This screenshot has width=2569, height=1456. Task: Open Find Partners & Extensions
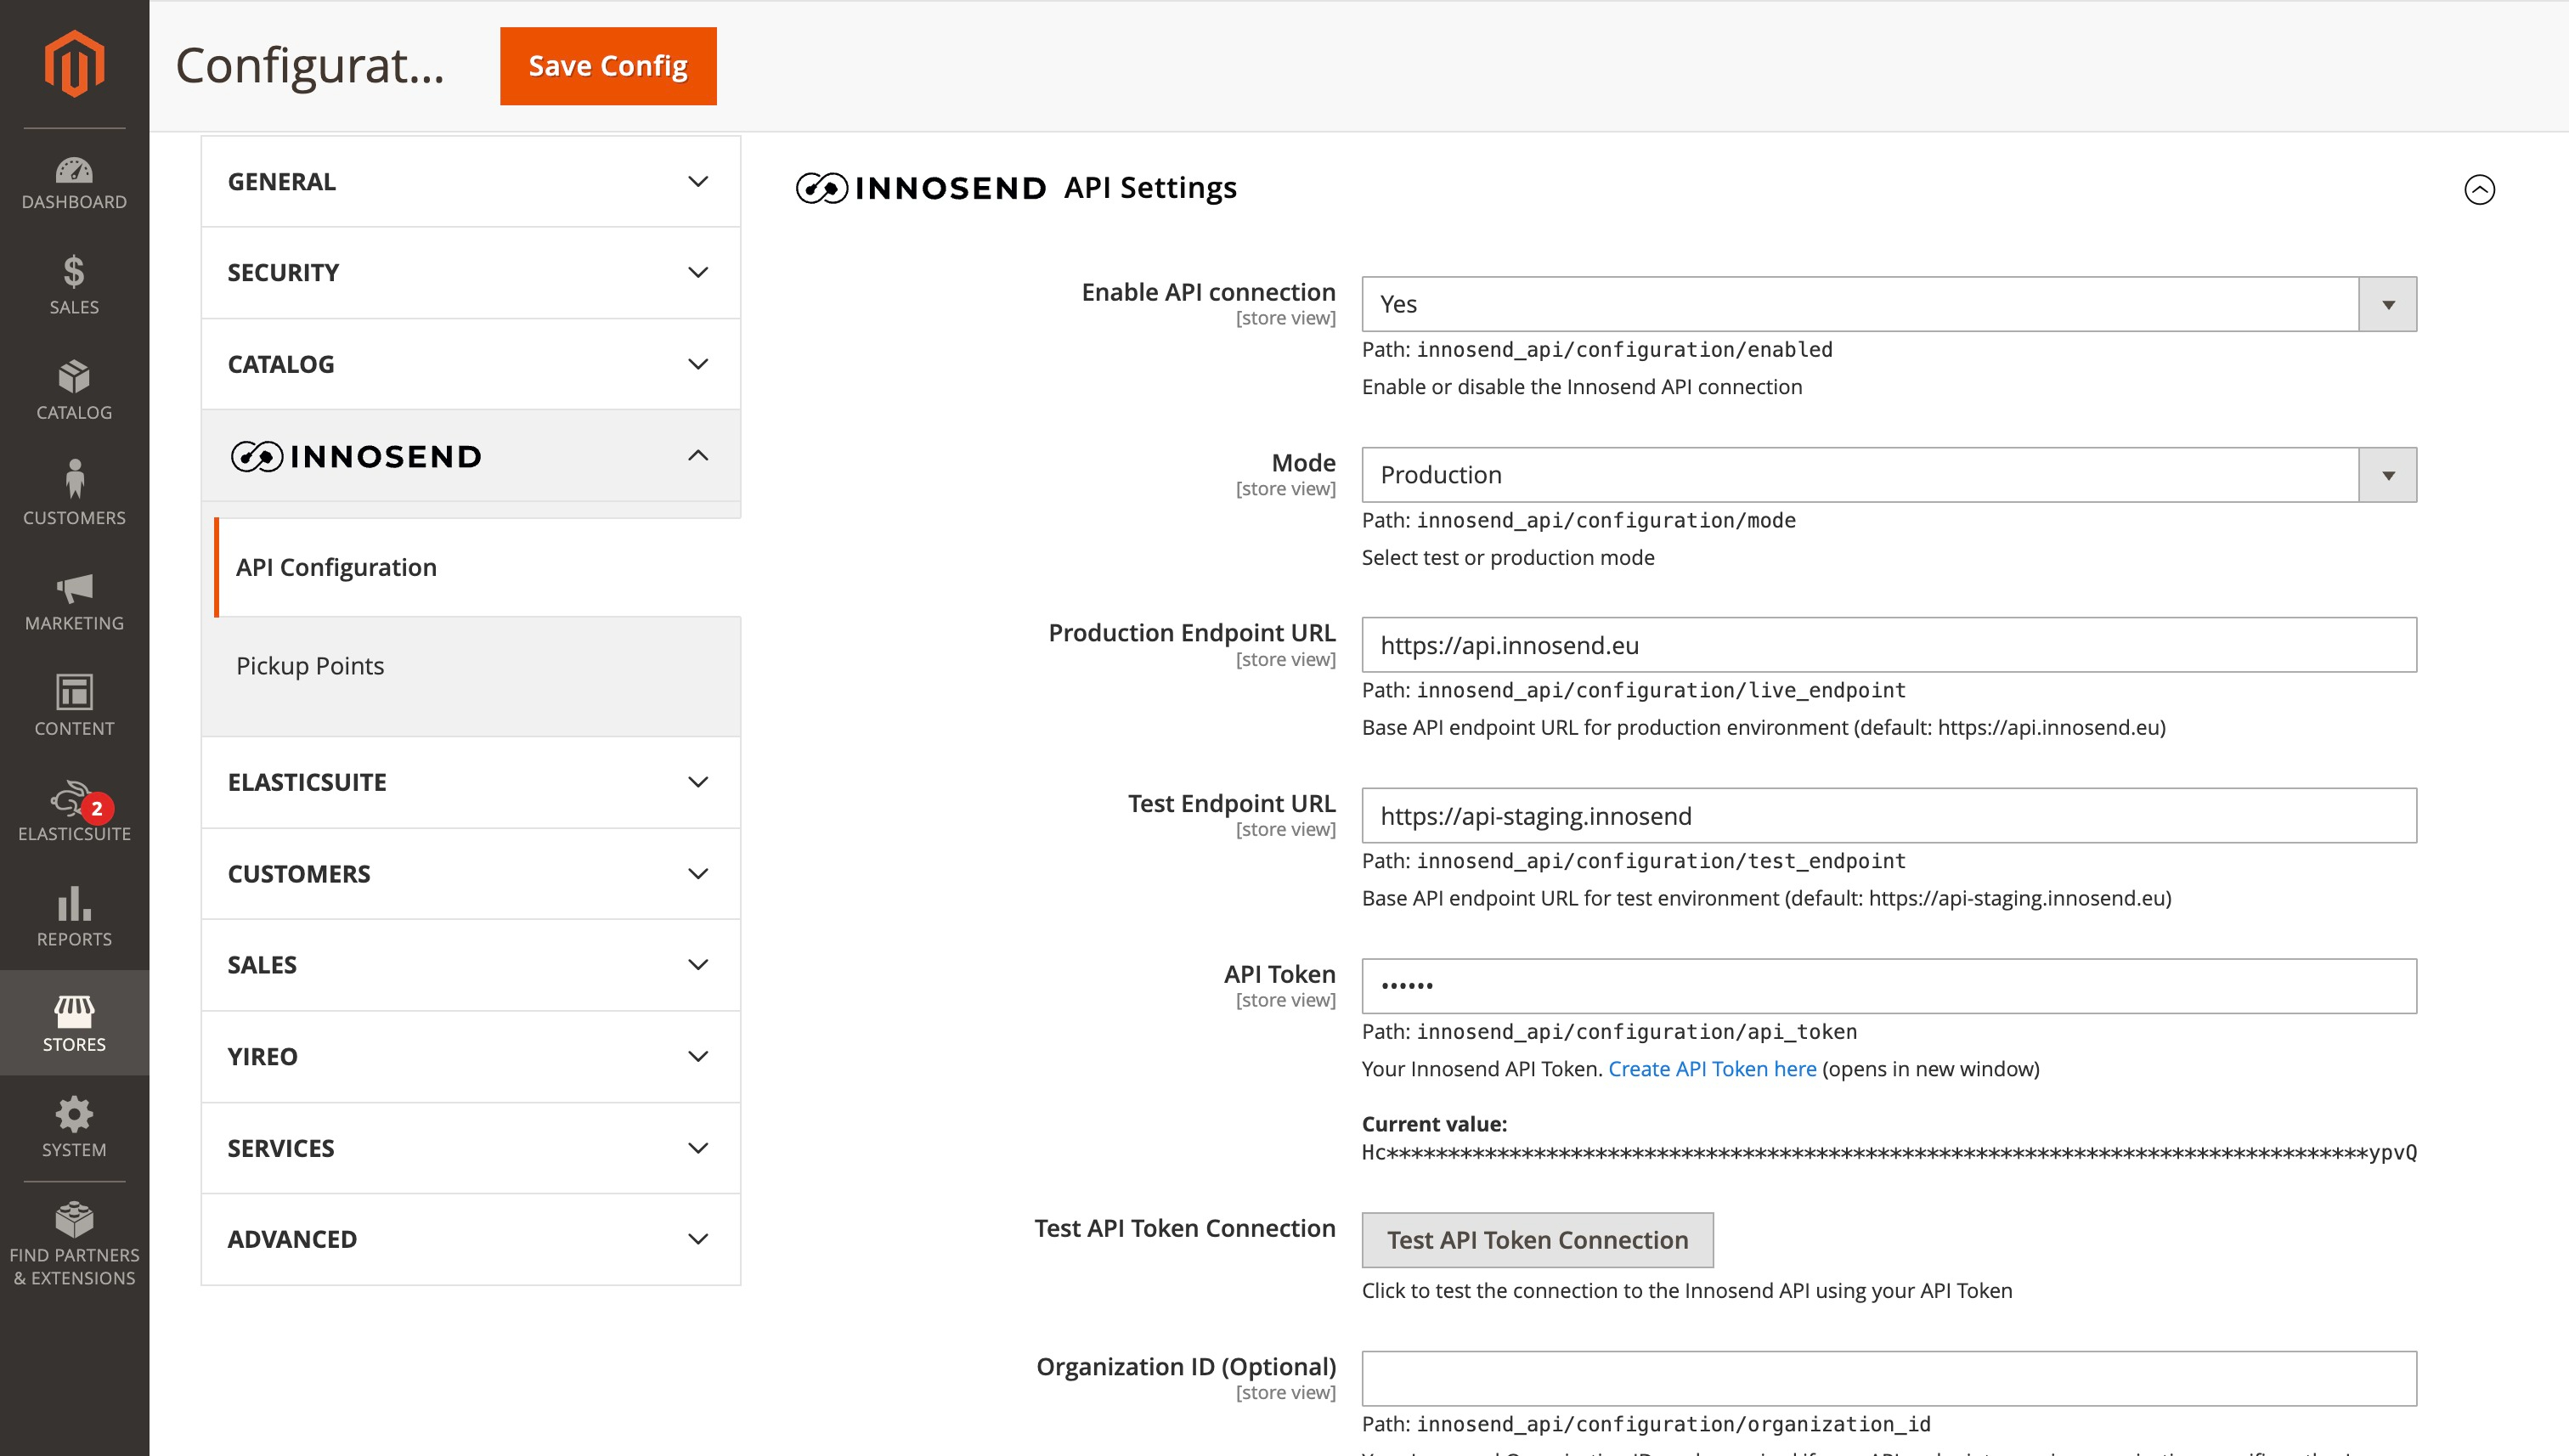[74, 1243]
